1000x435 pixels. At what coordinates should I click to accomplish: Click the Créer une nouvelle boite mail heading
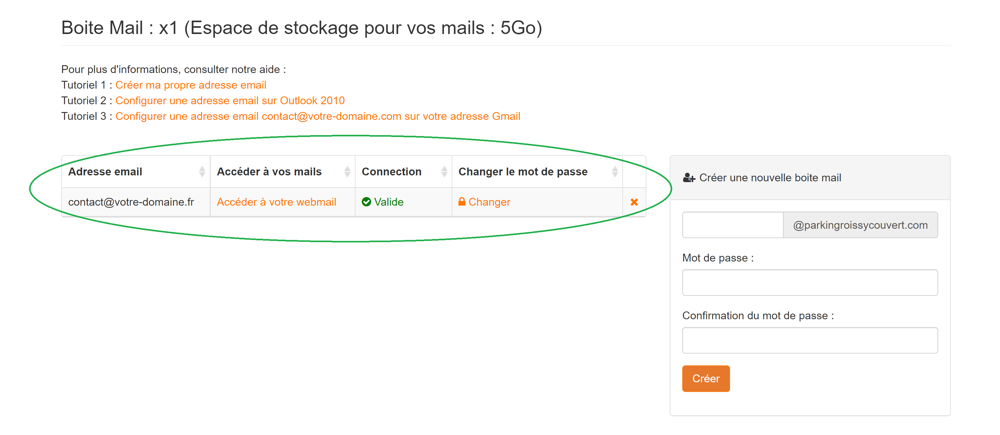pos(769,178)
